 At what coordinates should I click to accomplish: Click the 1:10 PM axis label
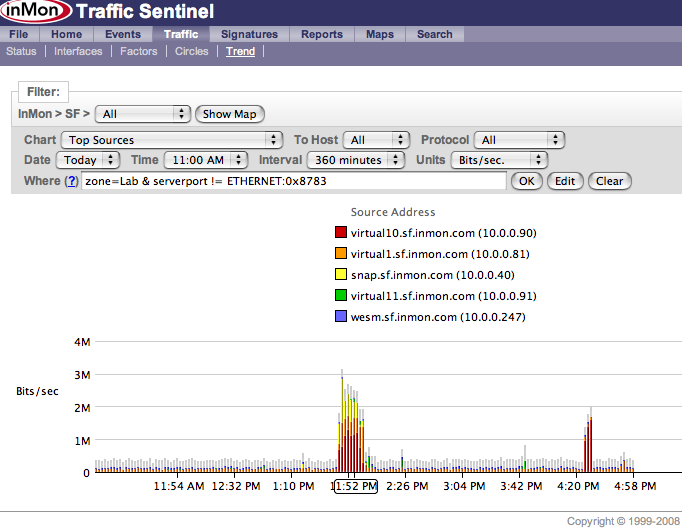tap(293, 486)
